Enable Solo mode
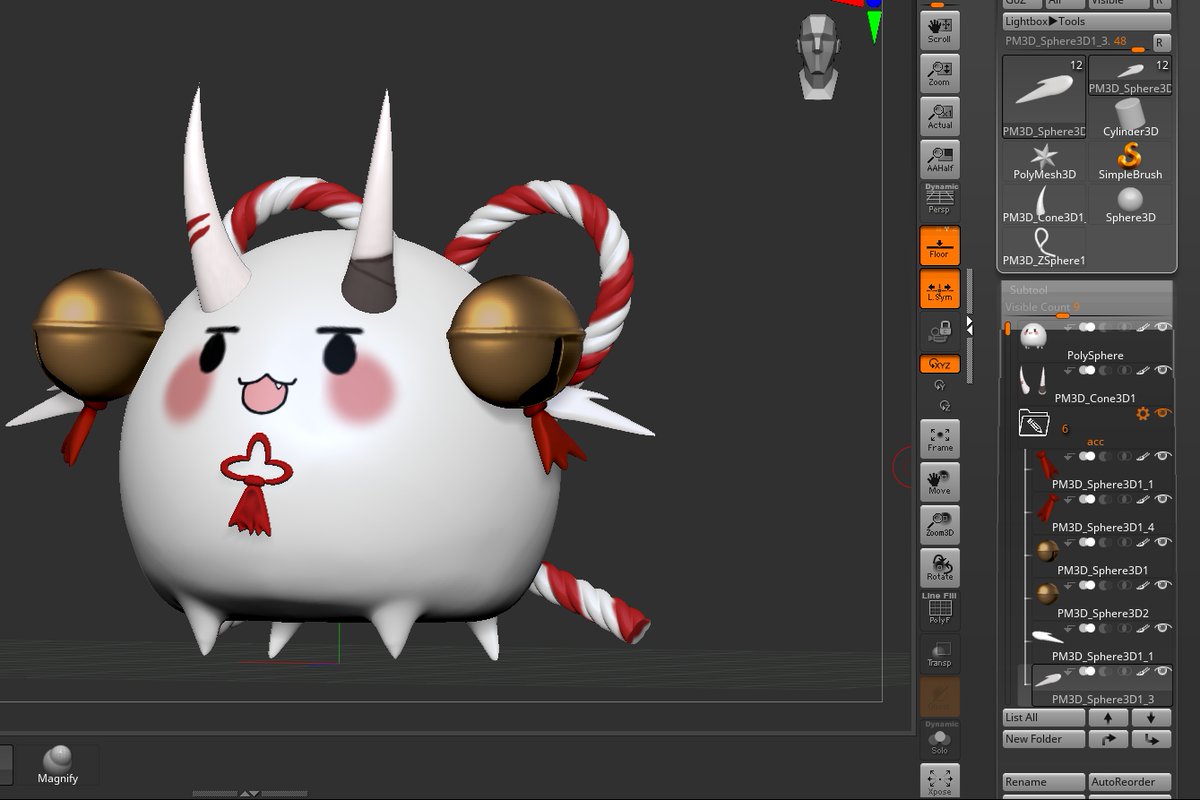The height and width of the screenshot is (800, 1200). [x=940, y=739]
